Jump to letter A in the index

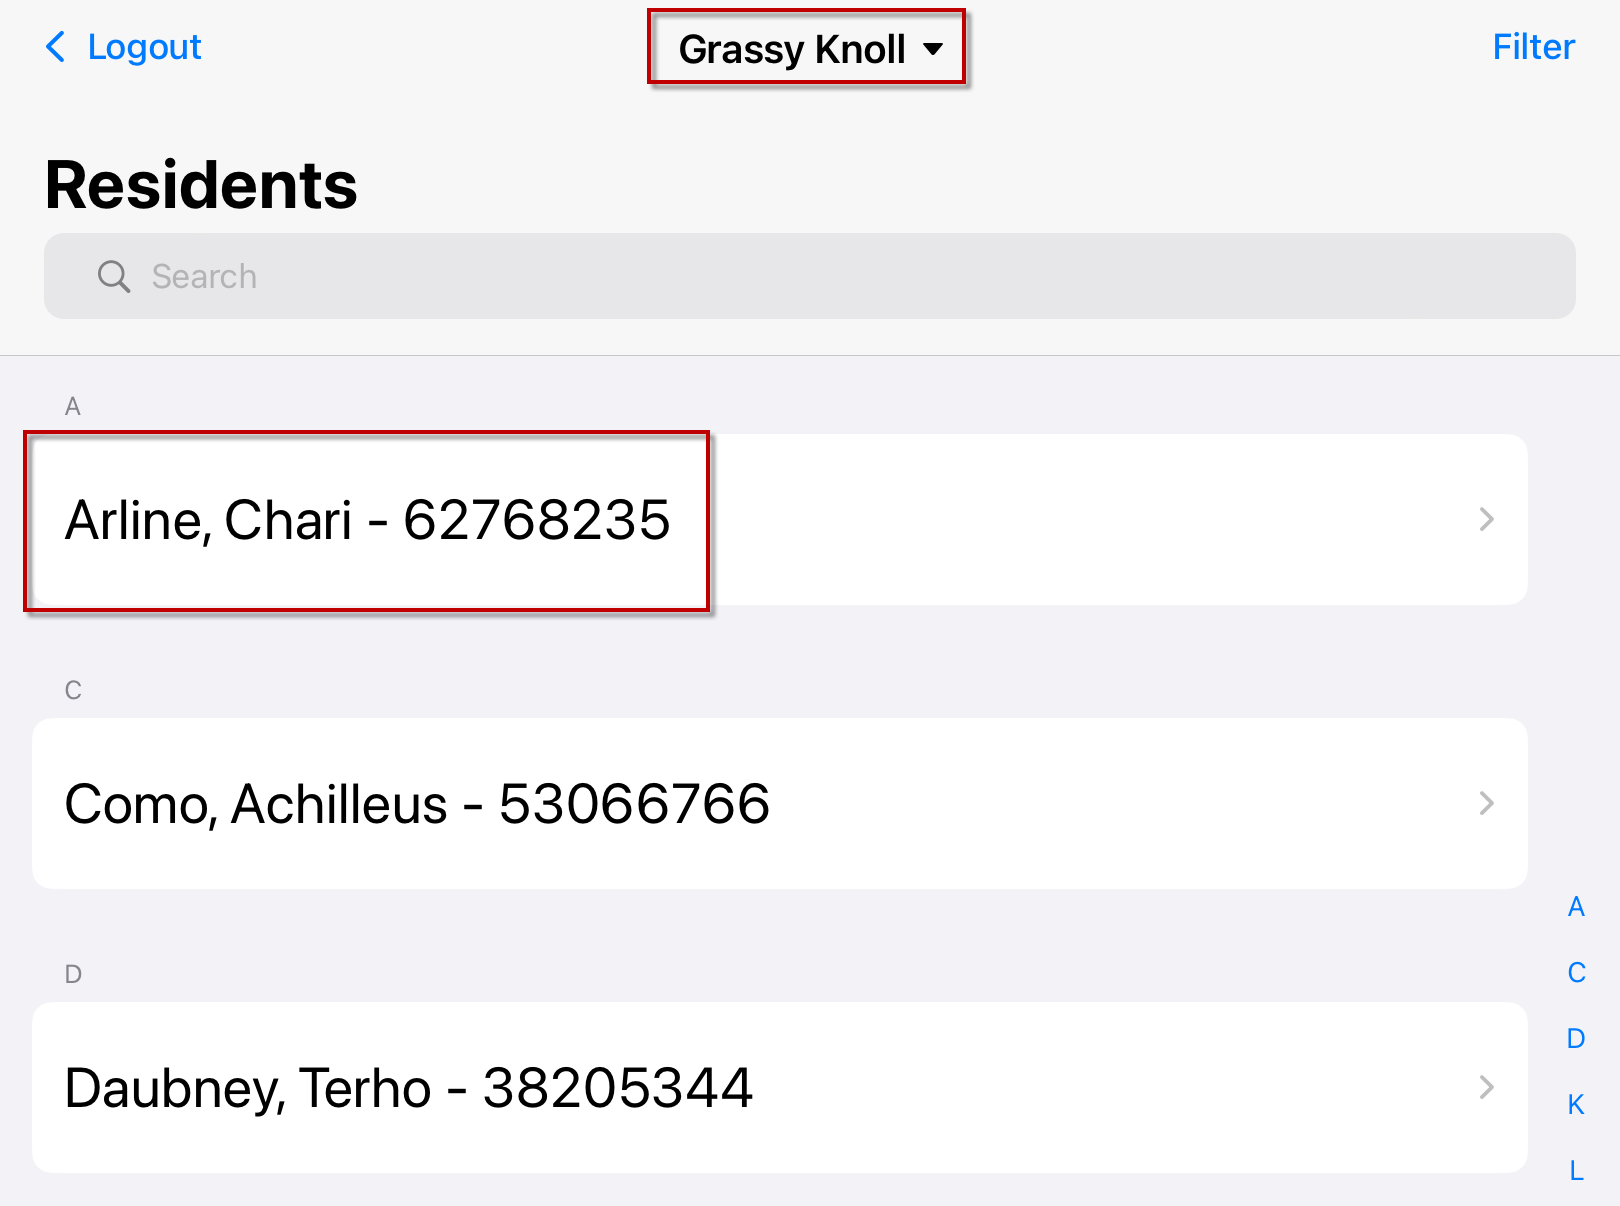(1576, 907)
